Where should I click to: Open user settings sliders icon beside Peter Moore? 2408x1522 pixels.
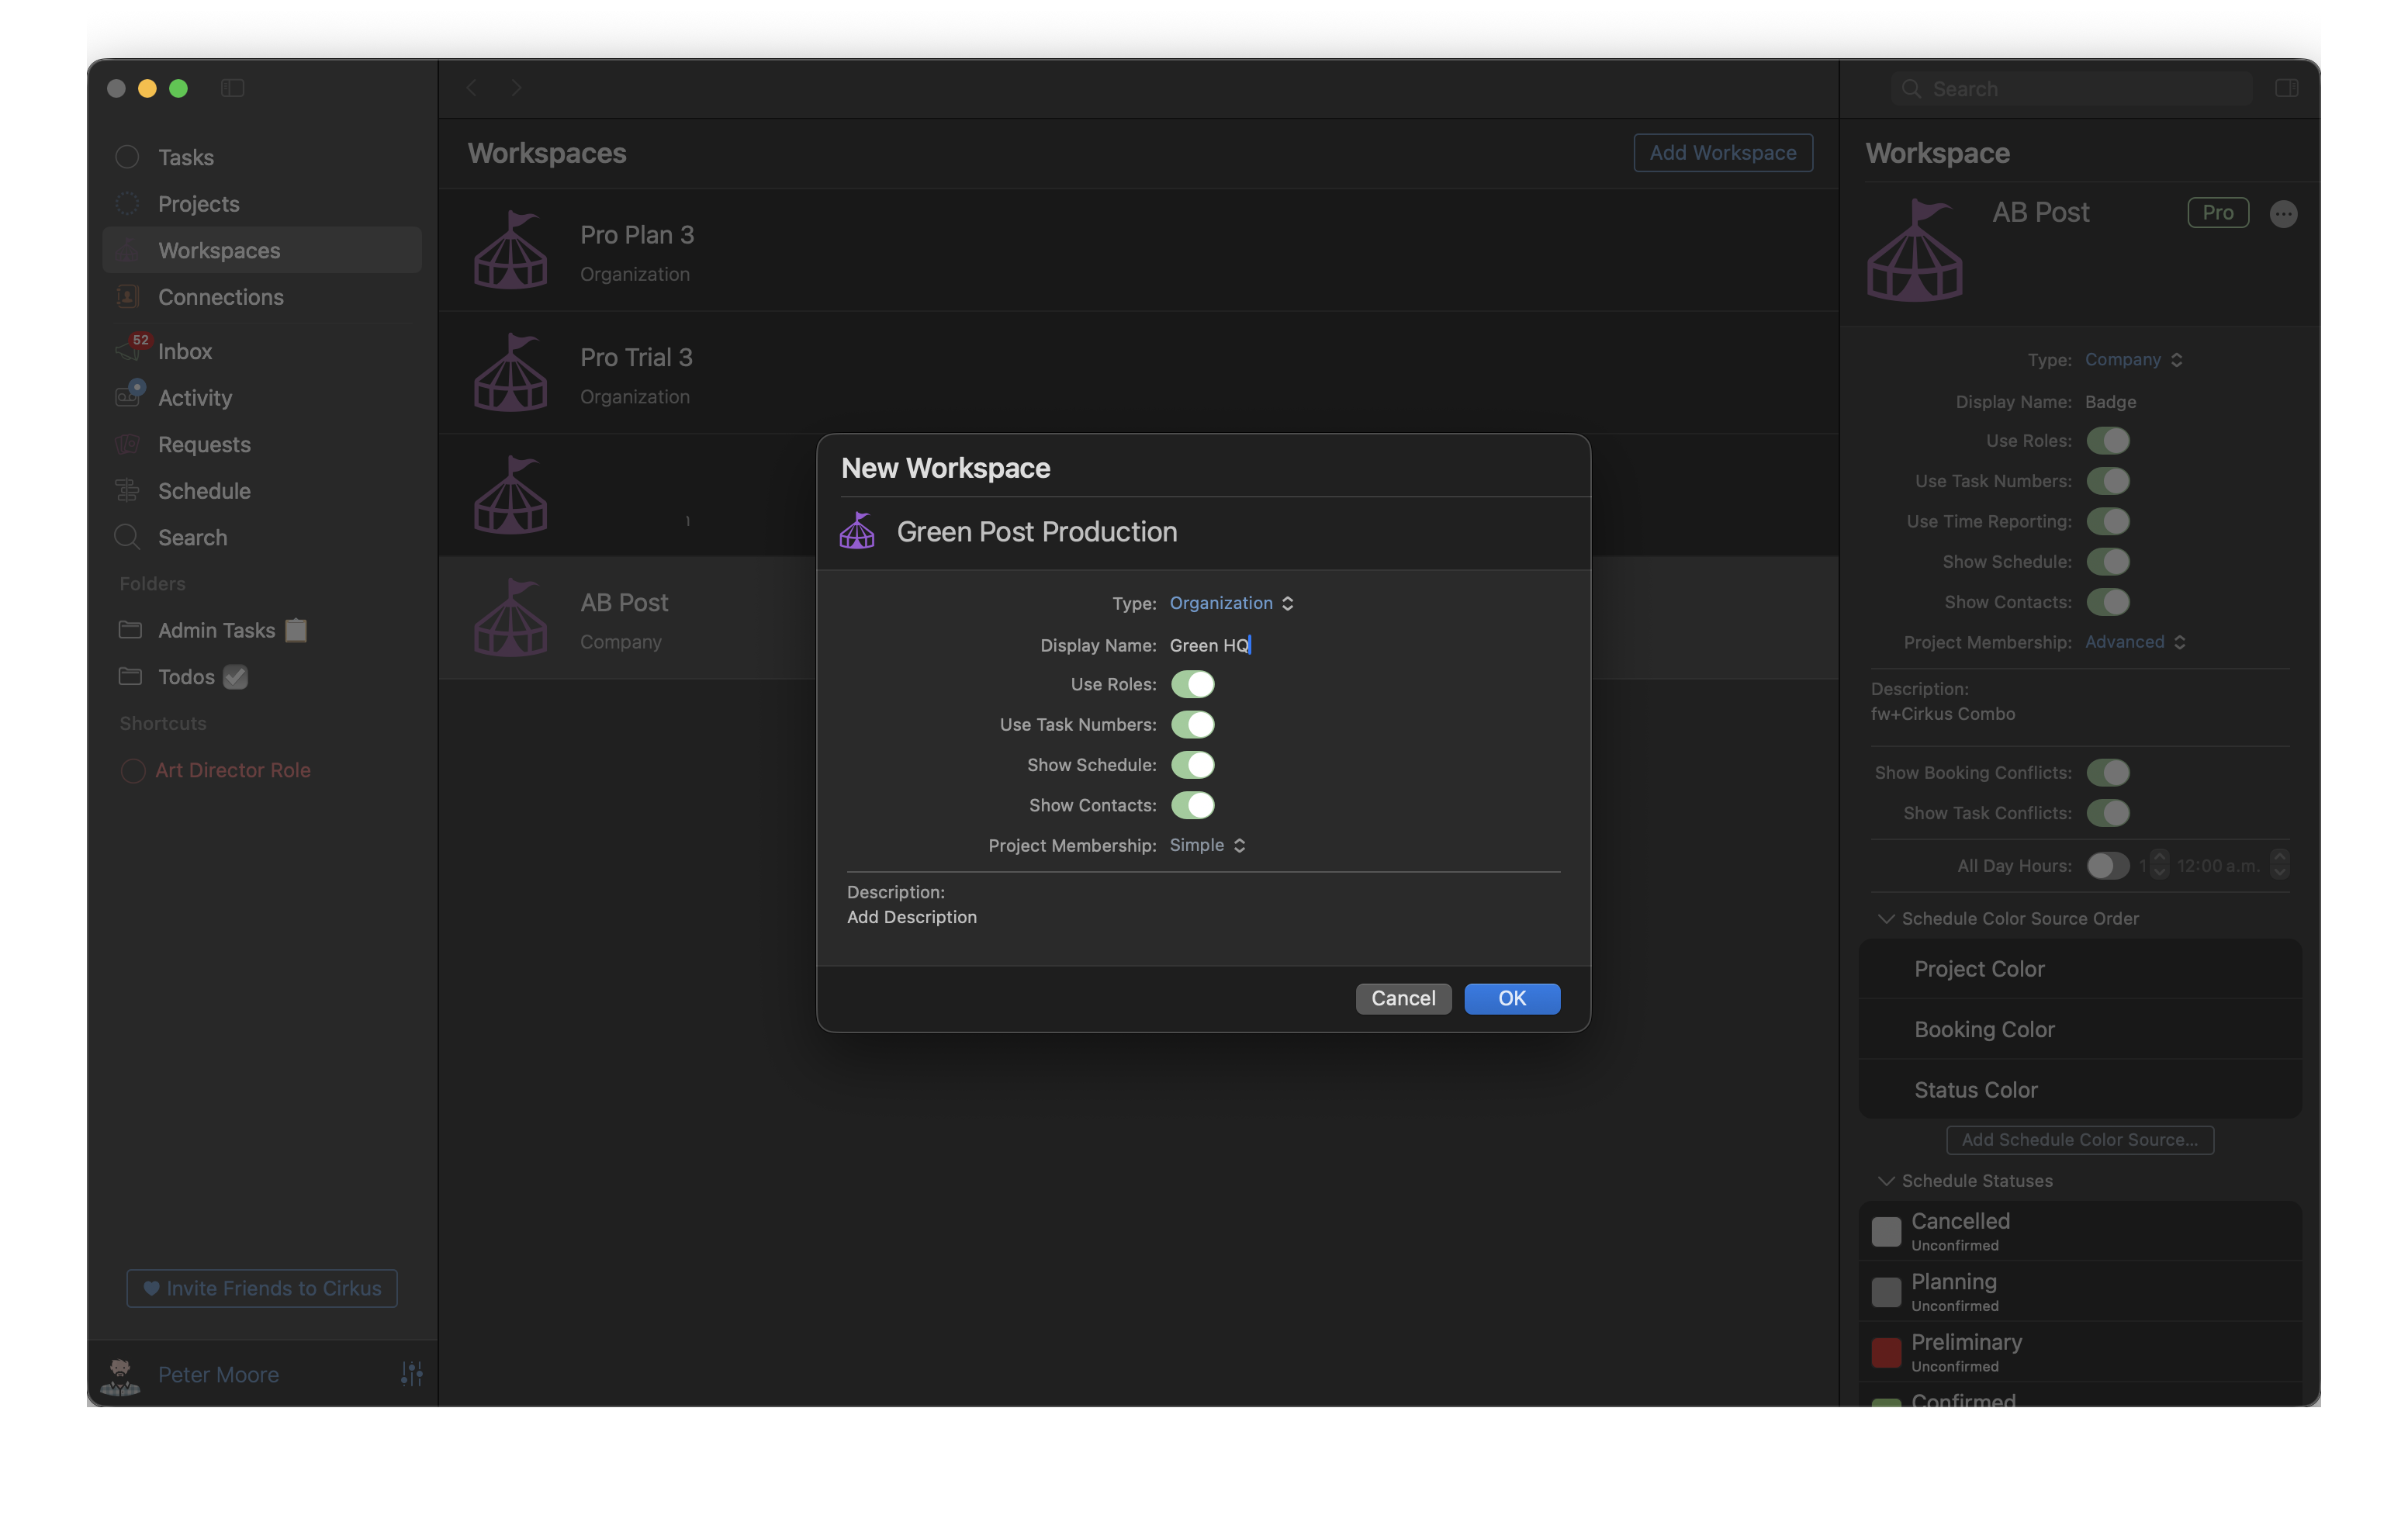point(411,1374)
